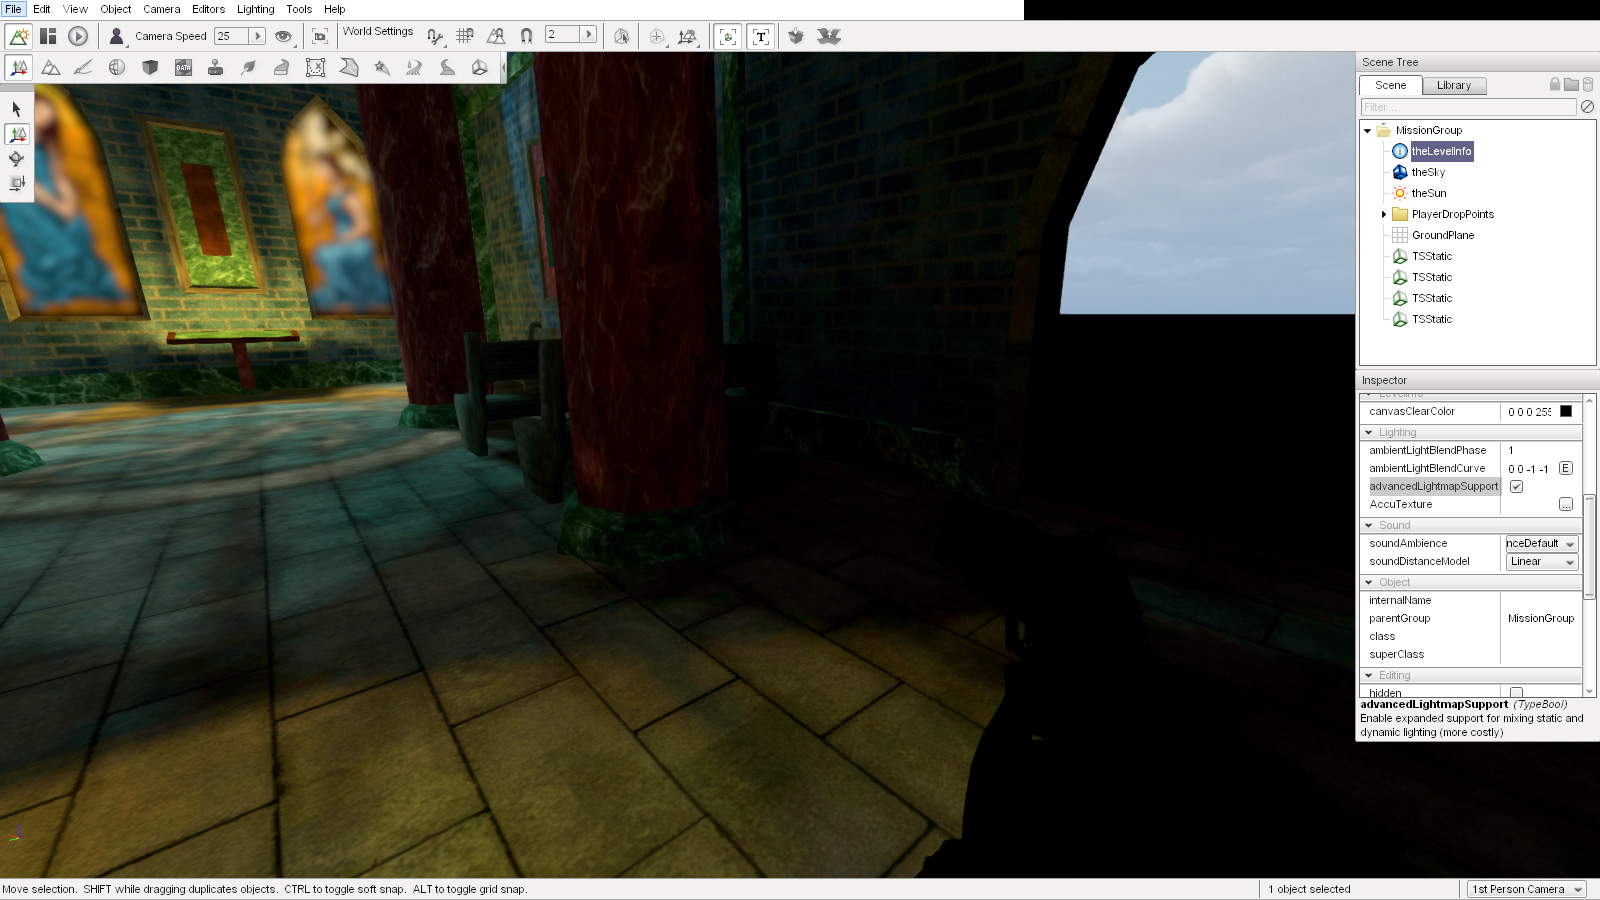The width and height of the screenshot is (1600, 900).
Task: Click the explode prefab icon
Action: click(x=828, y=36)
